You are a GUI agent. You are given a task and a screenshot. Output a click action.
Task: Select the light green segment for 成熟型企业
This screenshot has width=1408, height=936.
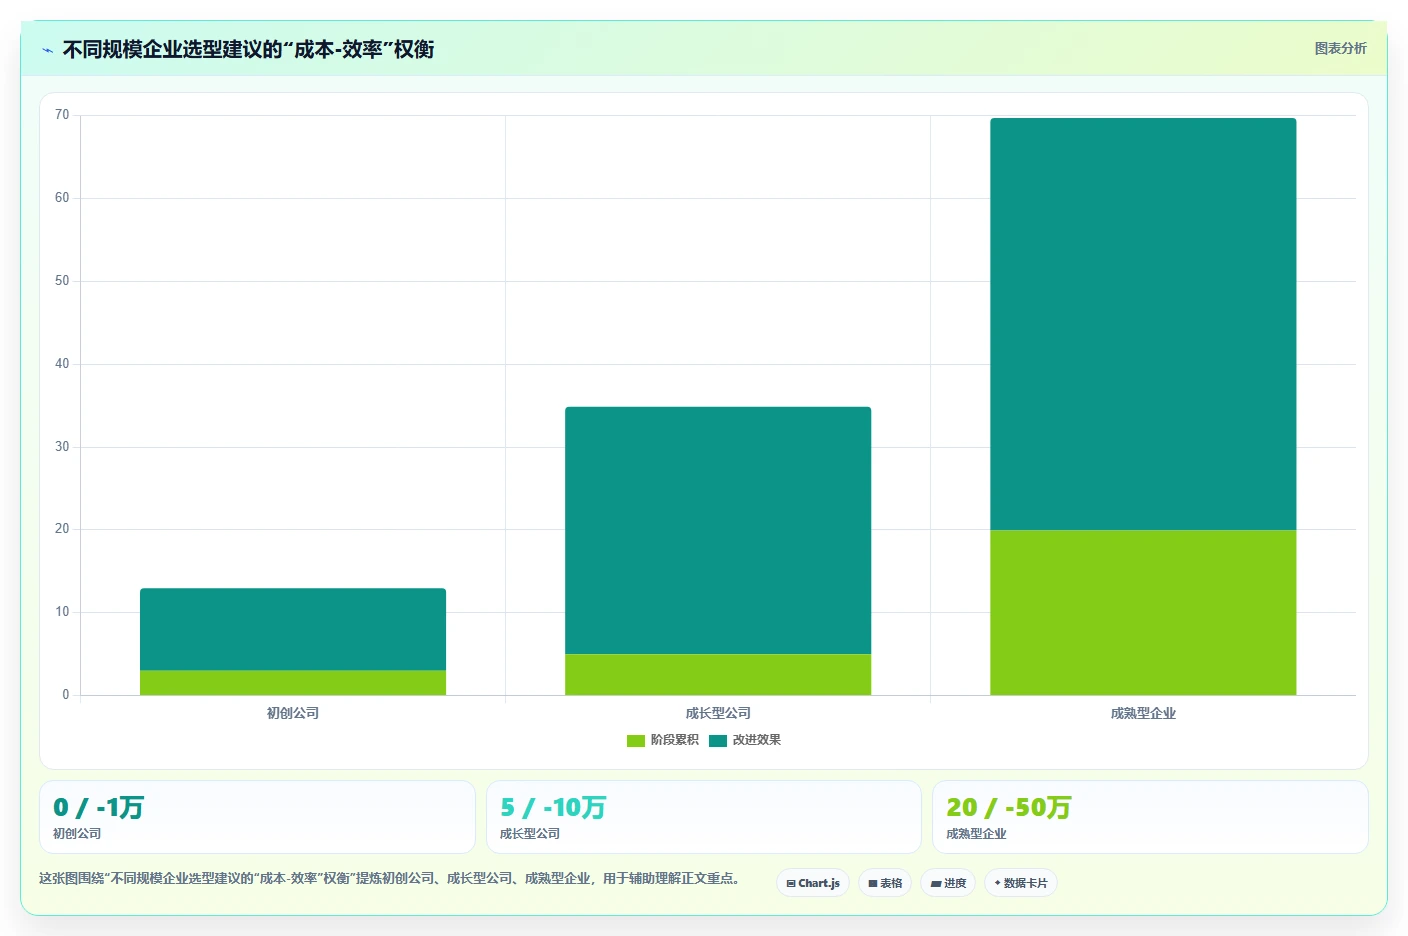(1143, 613)
